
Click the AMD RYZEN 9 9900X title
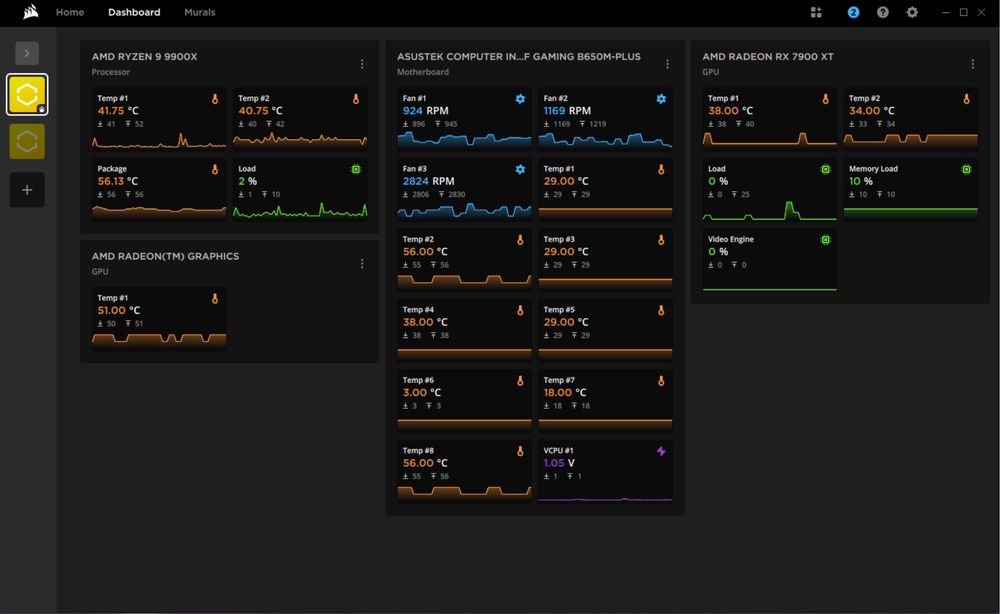pos(144,57)
